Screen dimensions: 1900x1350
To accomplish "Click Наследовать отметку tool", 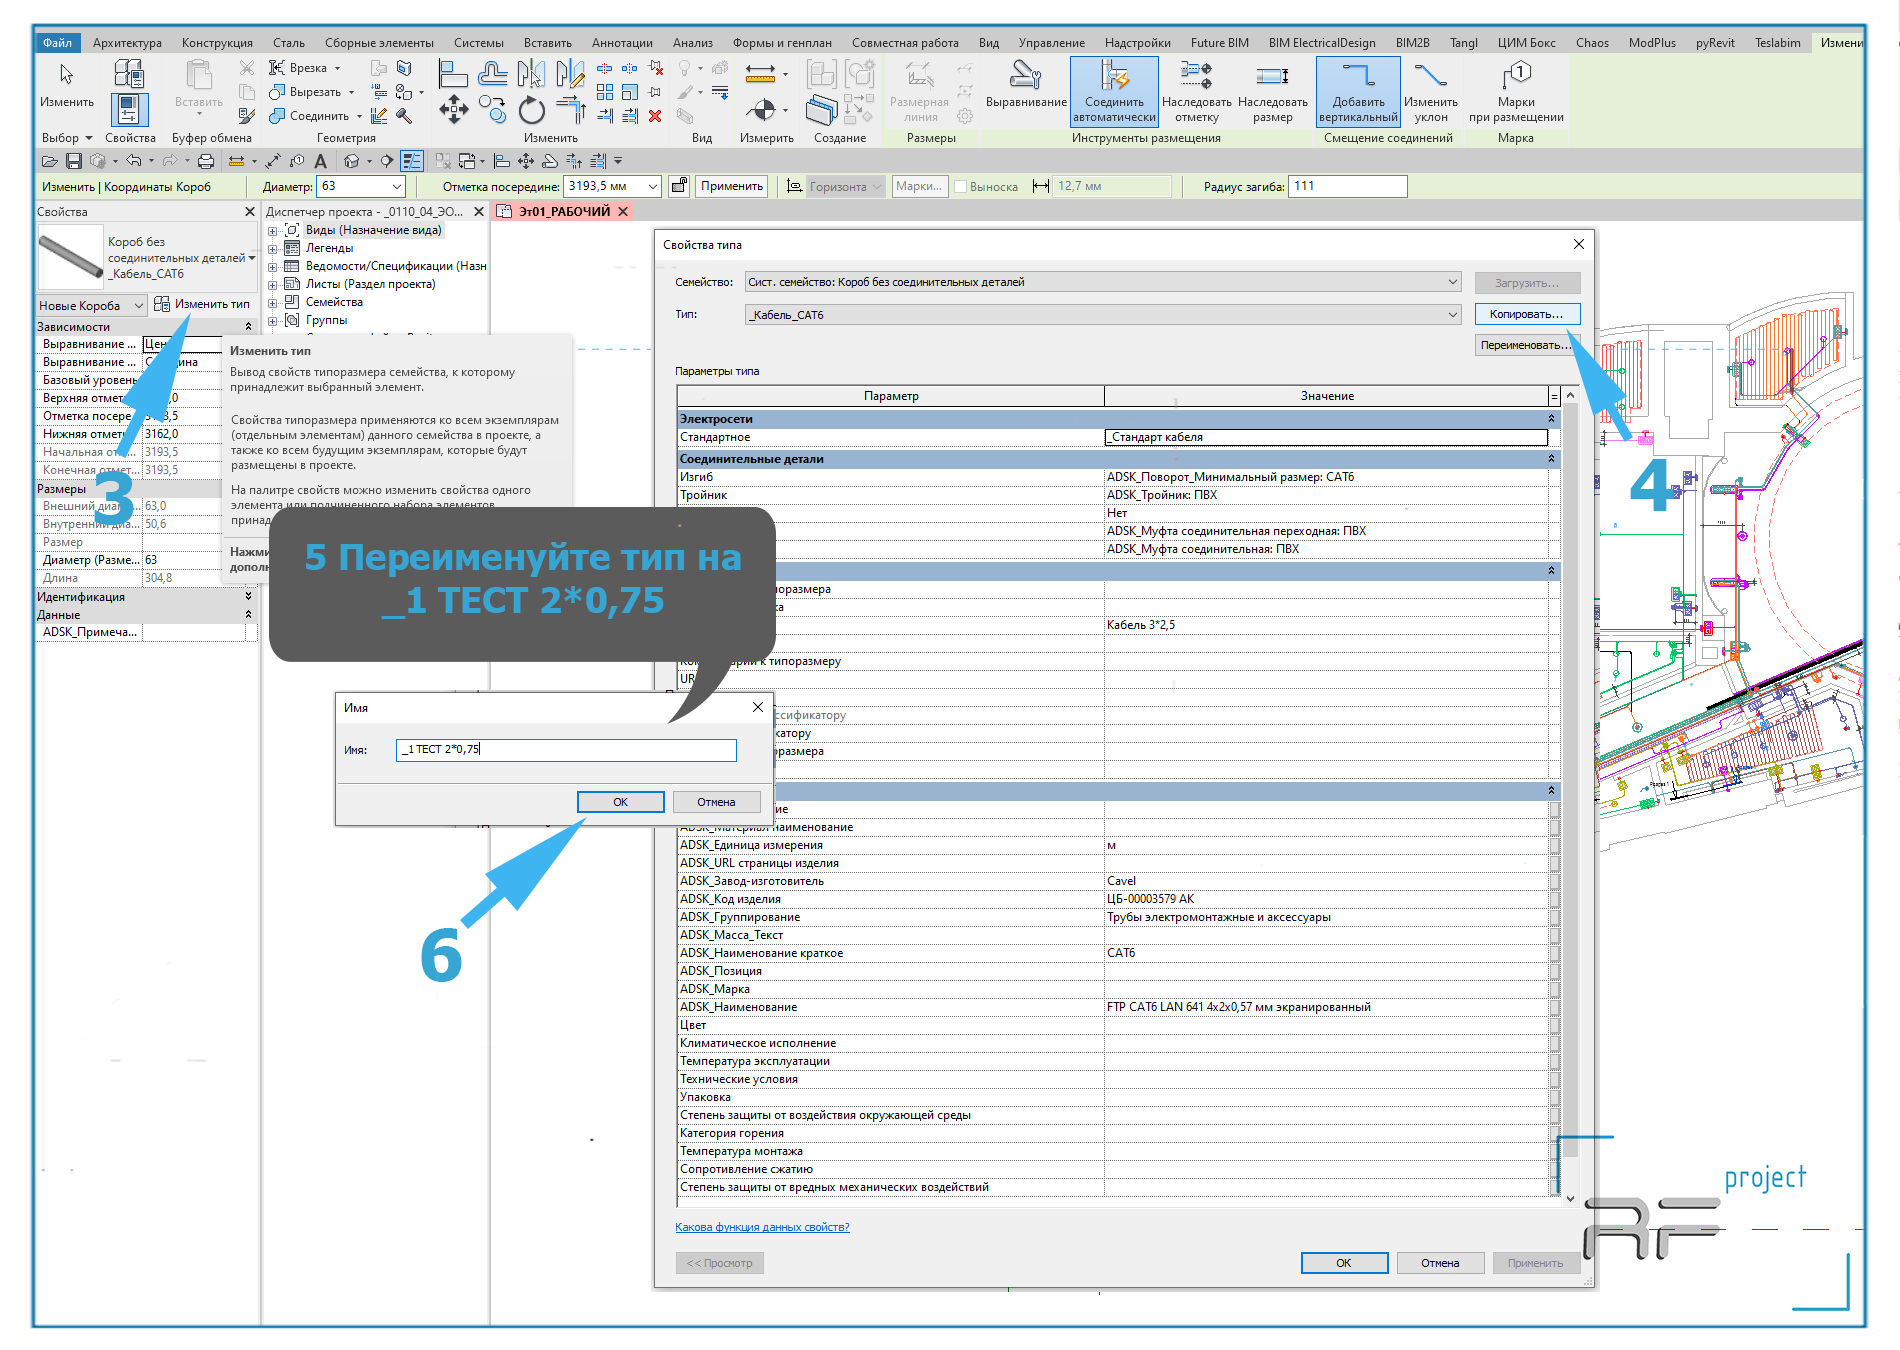I will click(1197, 91).
